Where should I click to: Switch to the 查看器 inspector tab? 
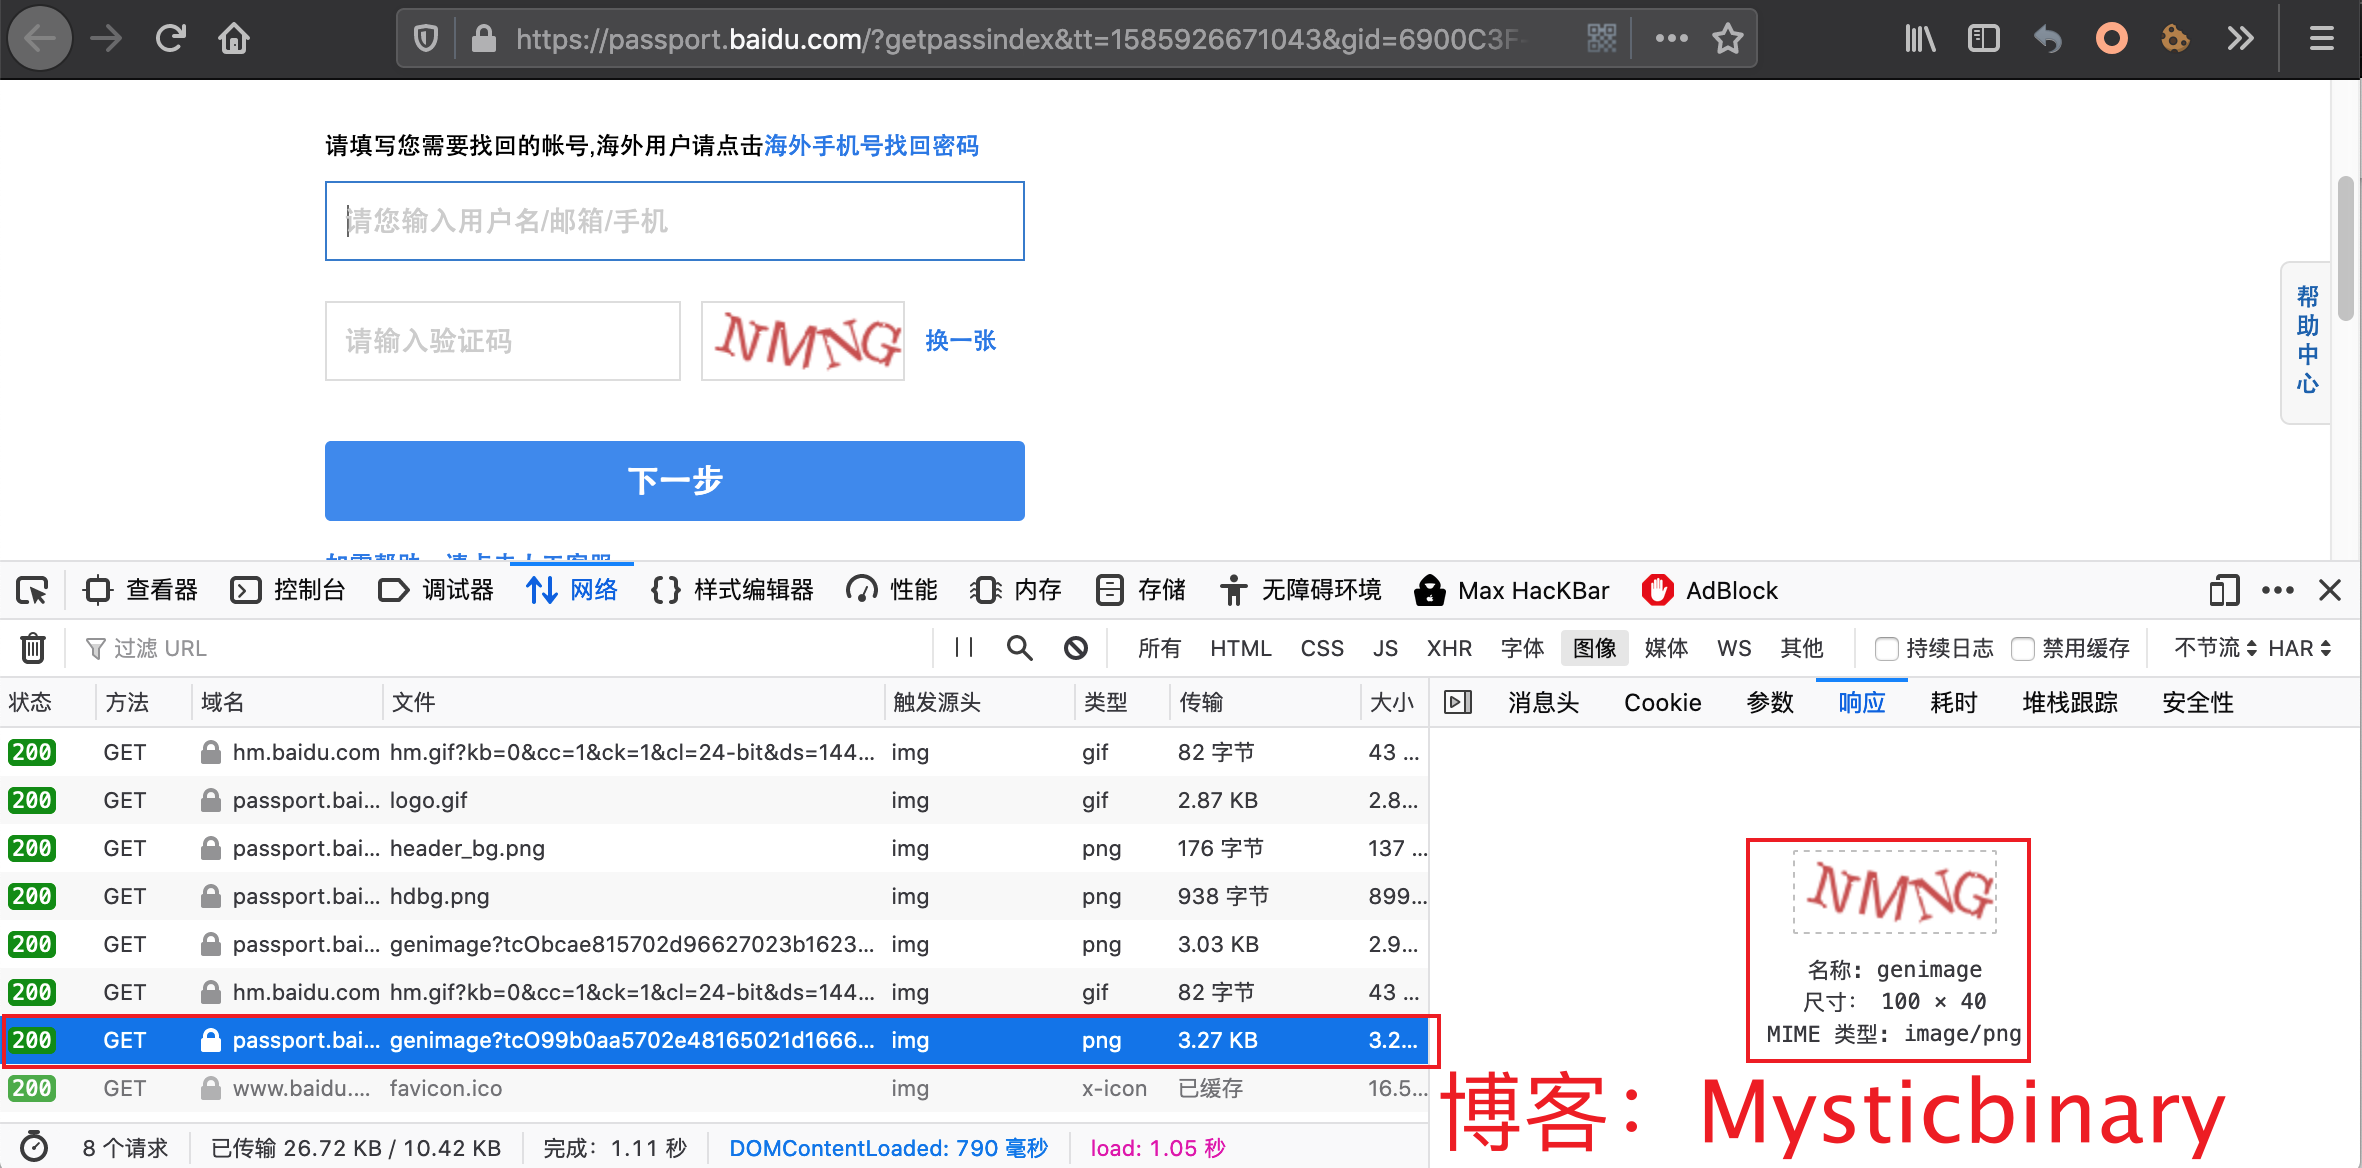point(141,590)
